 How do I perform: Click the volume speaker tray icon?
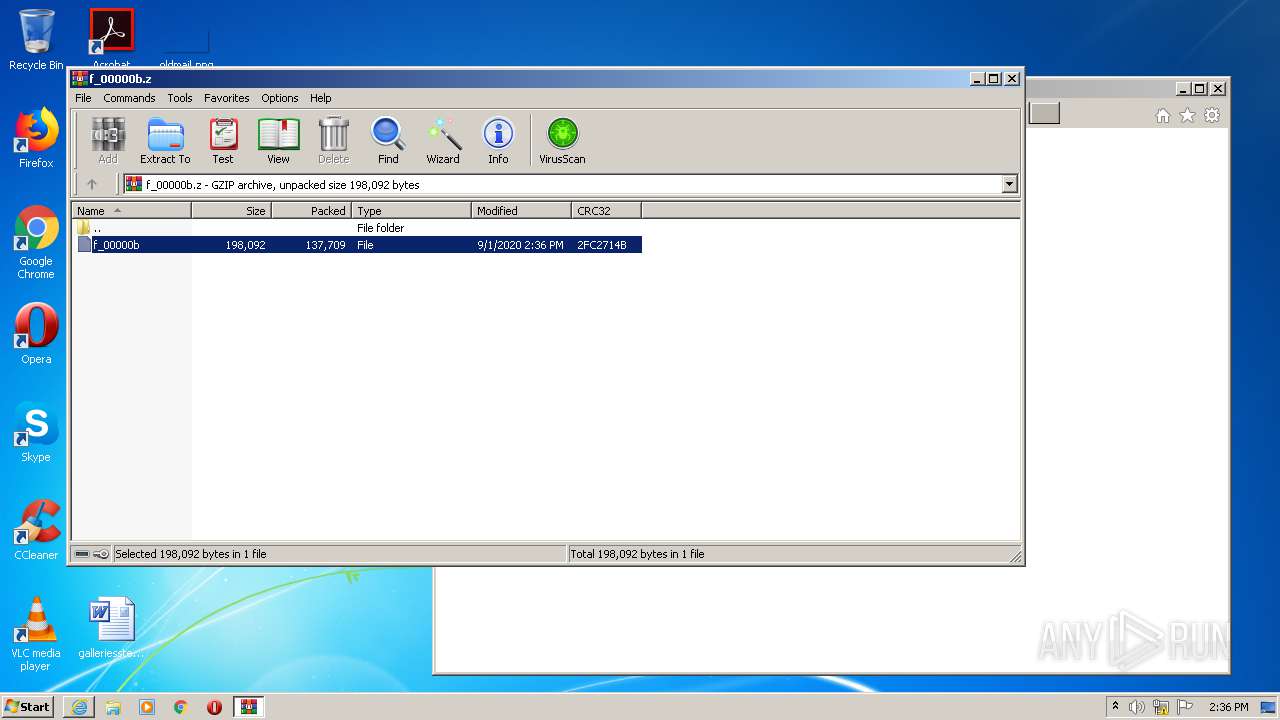1137,707
